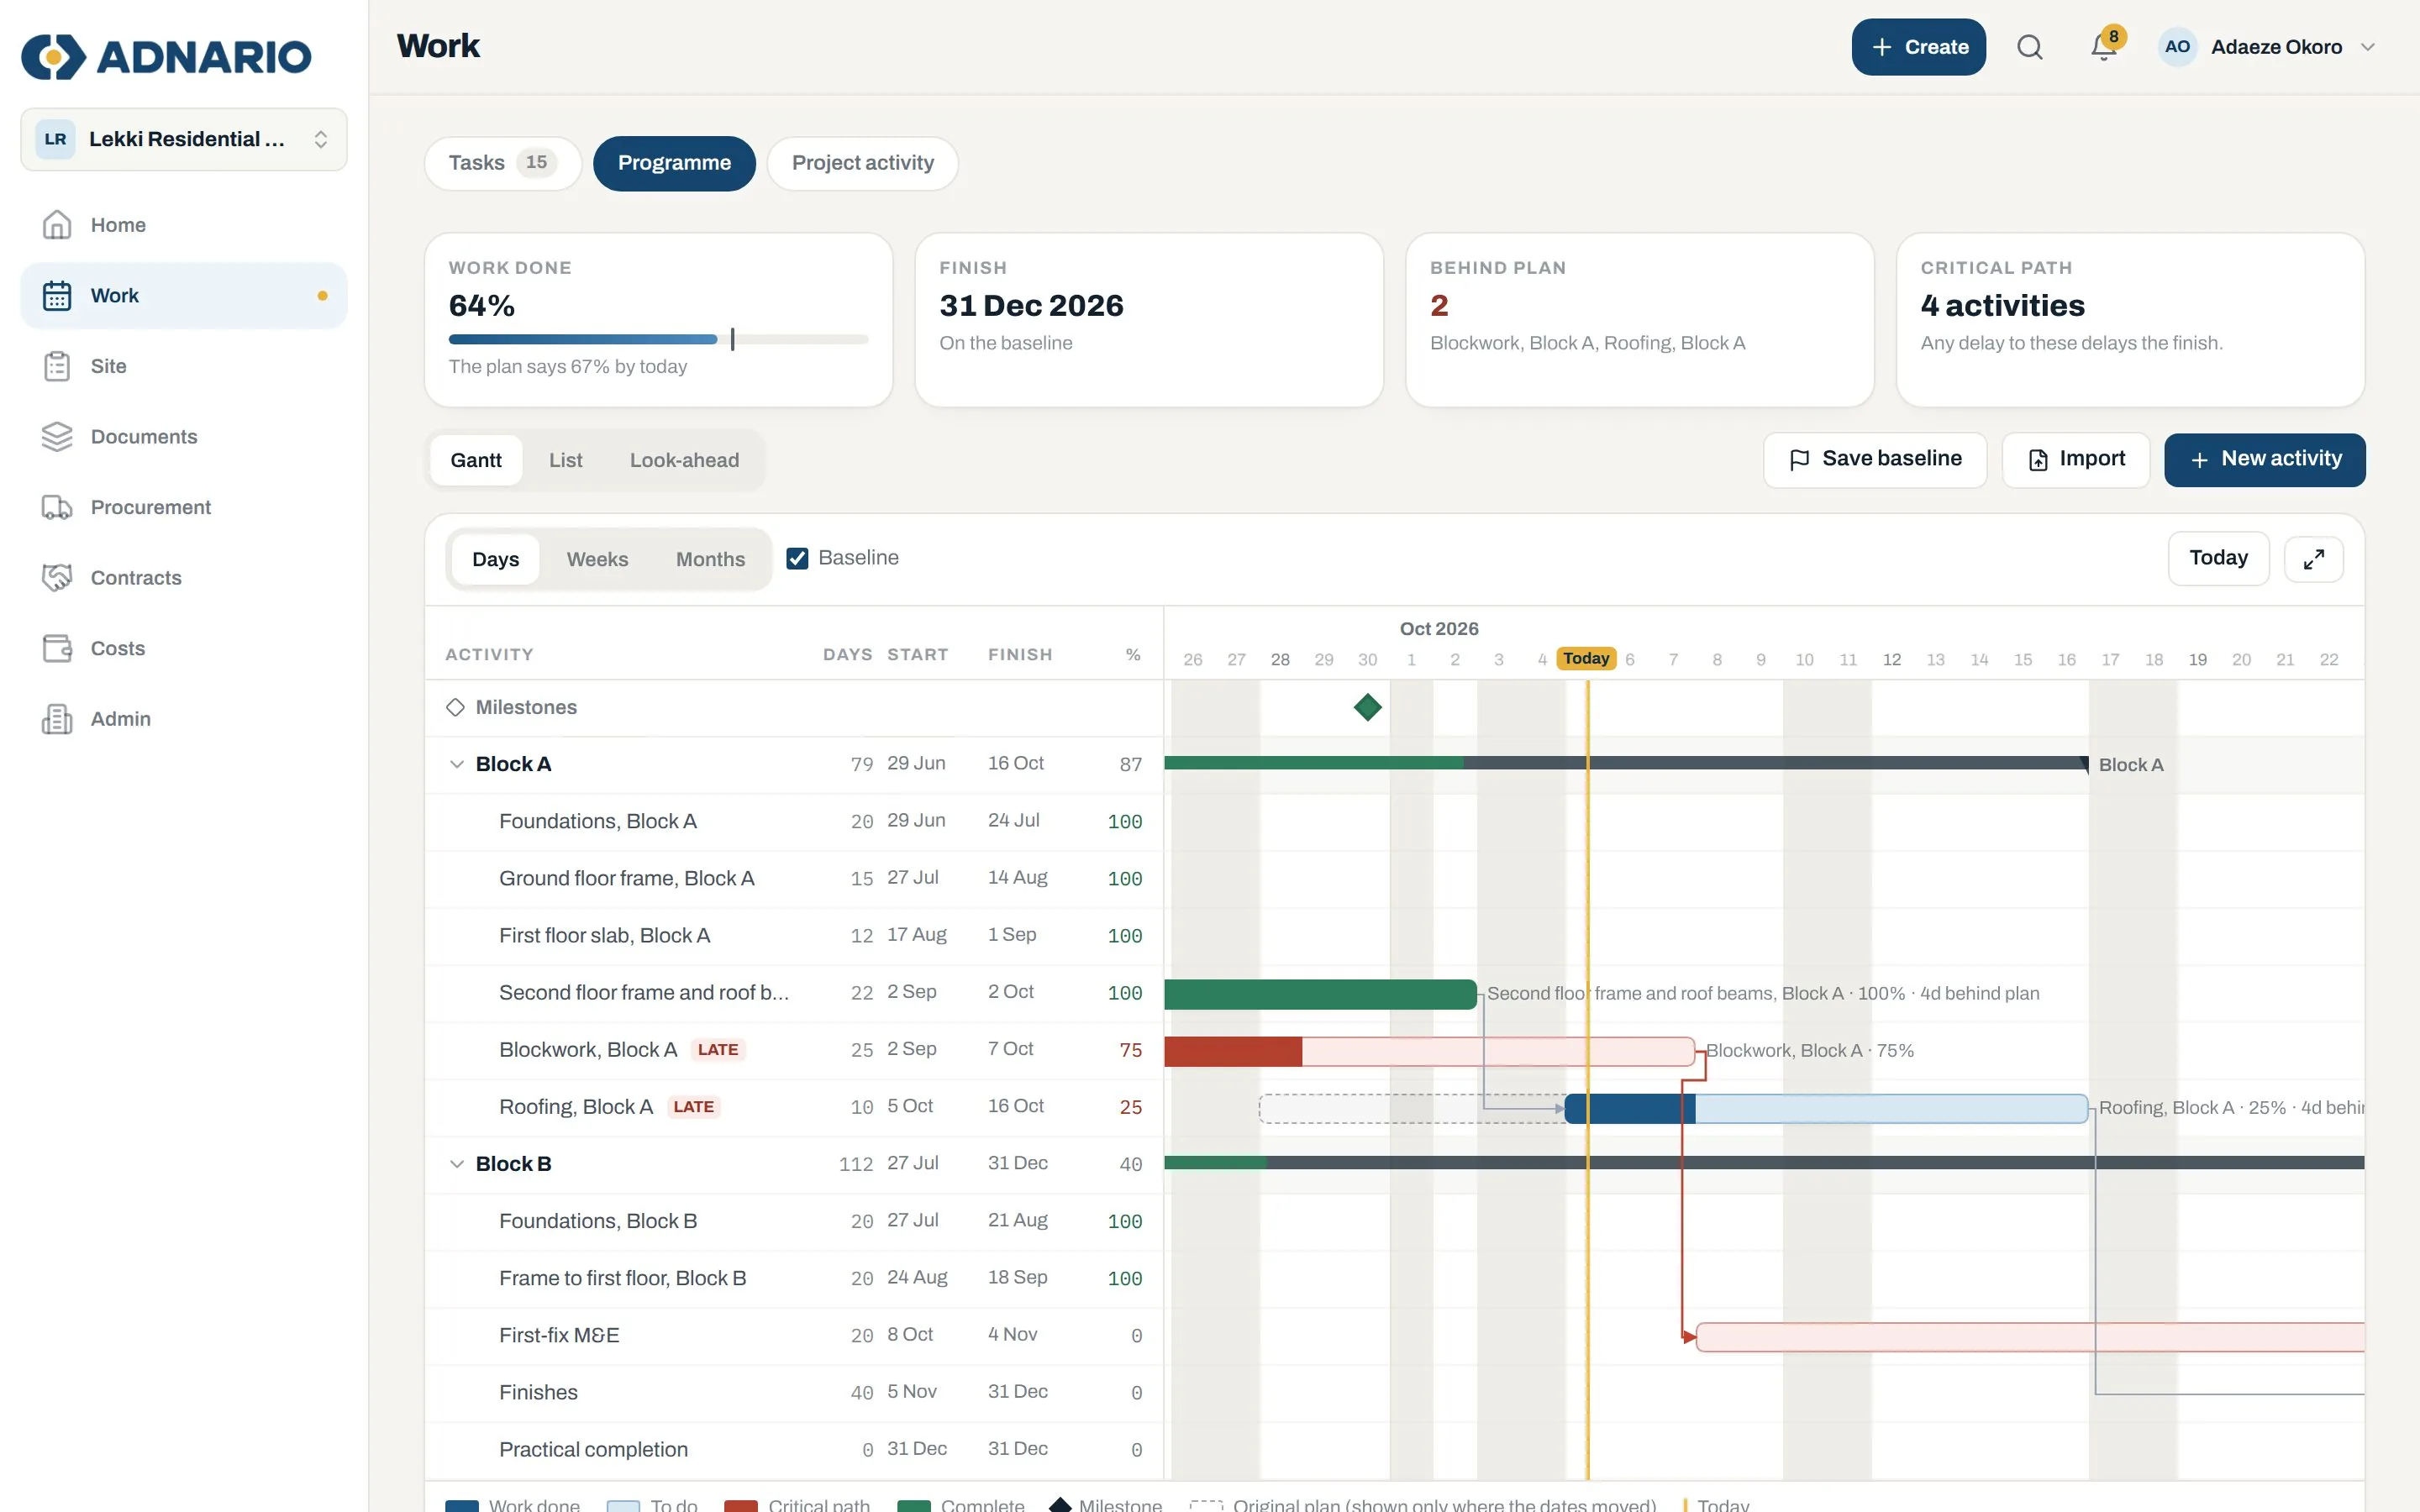Viewport: 2420px width, 1512px height.
Task: Click the Contracts handshake icon
Action: [x=57, y=578]
